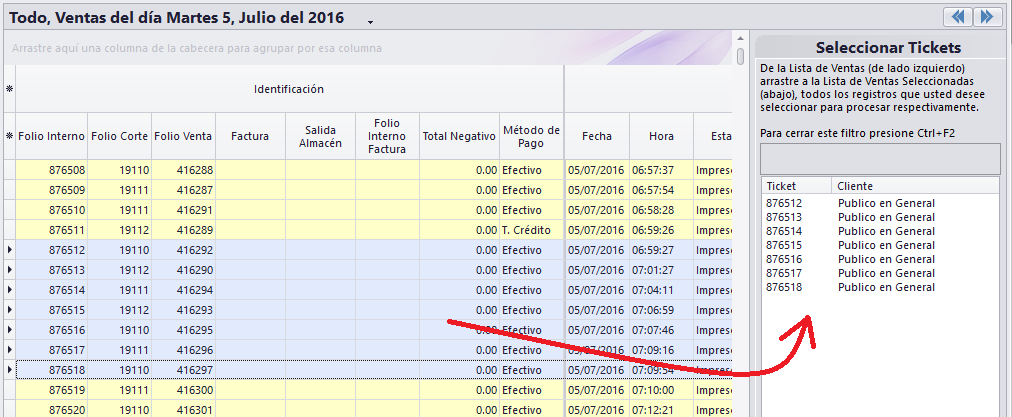The height and width of the screenshot is (417, 1012).
Task: Click the next day double-arrow button
Action: (987, 16)
